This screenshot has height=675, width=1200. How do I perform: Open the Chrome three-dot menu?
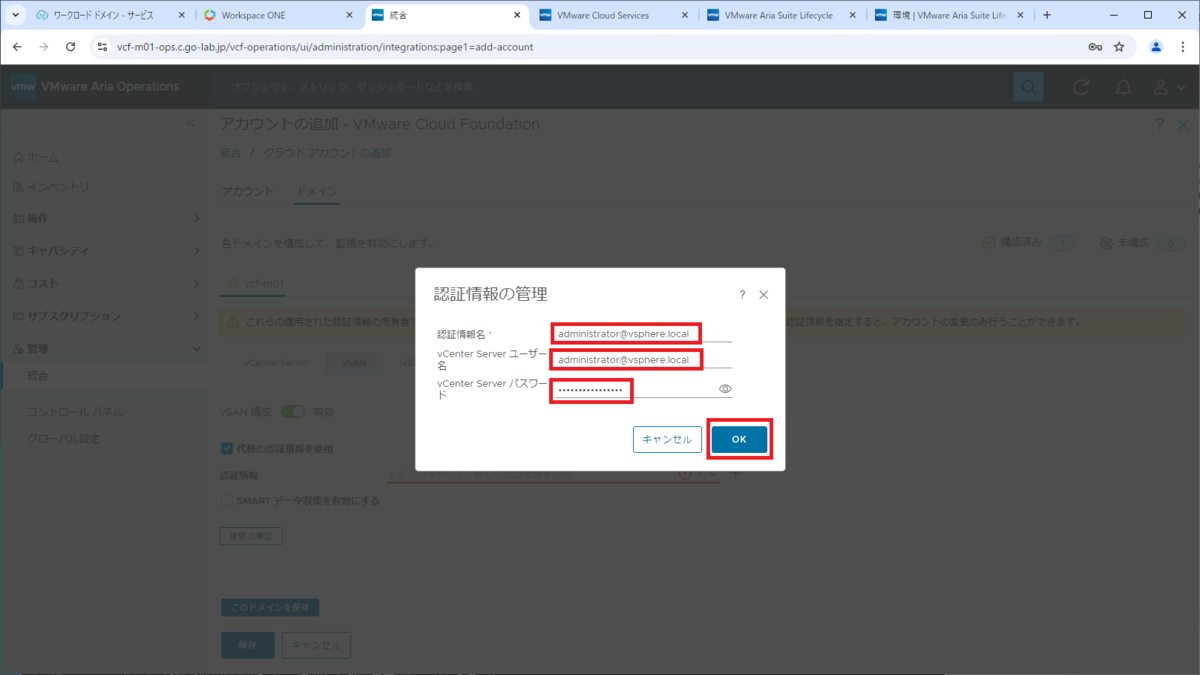[1184, 47]
